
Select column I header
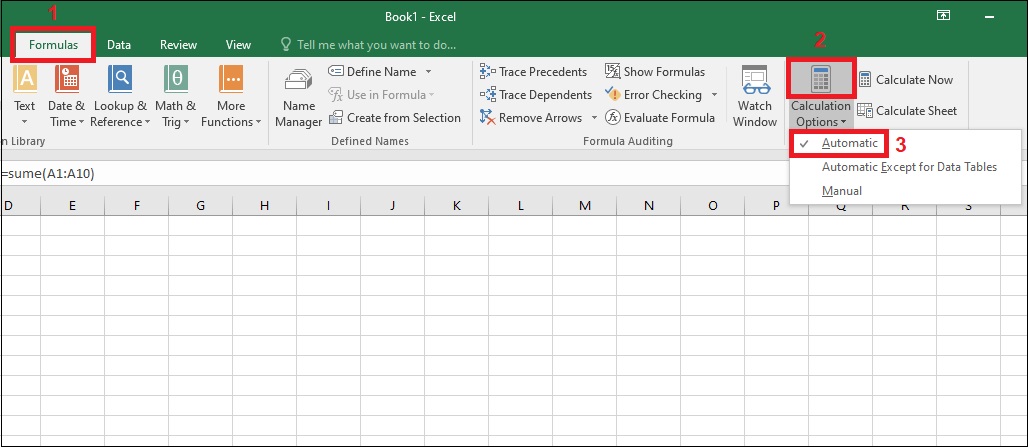tap(328, 206)
